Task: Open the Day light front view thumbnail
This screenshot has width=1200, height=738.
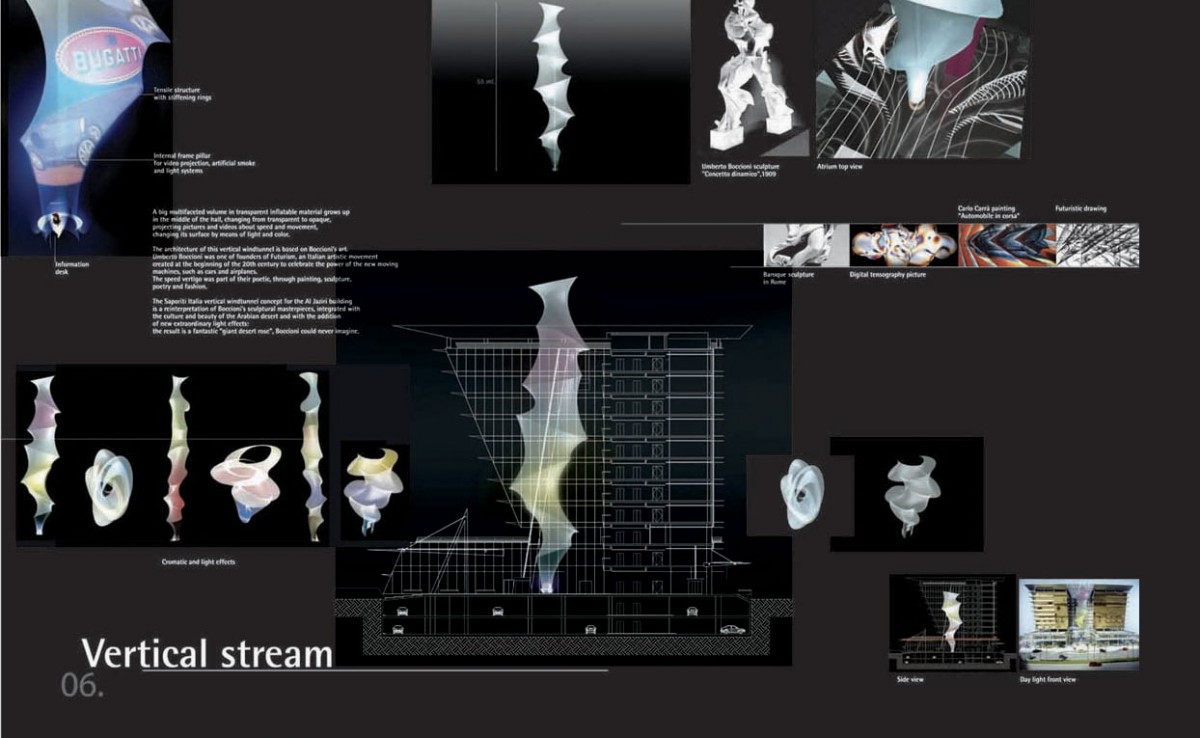Action: click(x=1078, y=623)
